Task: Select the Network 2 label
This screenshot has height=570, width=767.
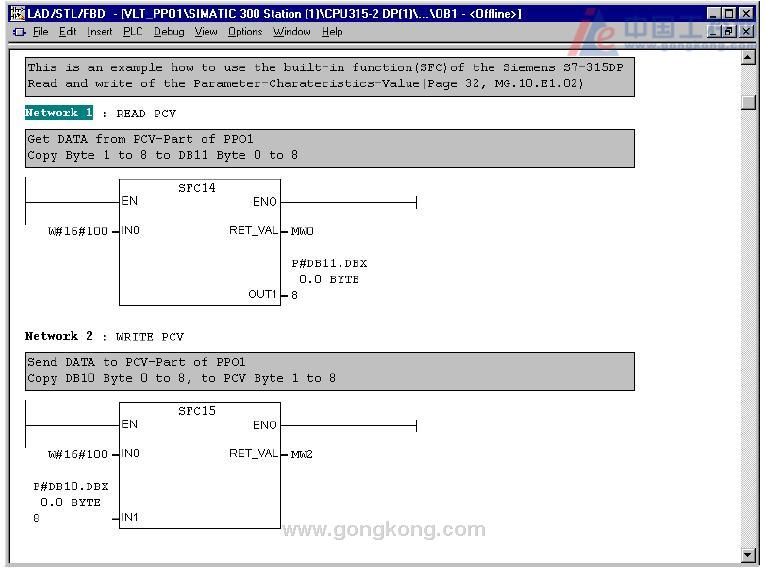Action: [59, 336]
